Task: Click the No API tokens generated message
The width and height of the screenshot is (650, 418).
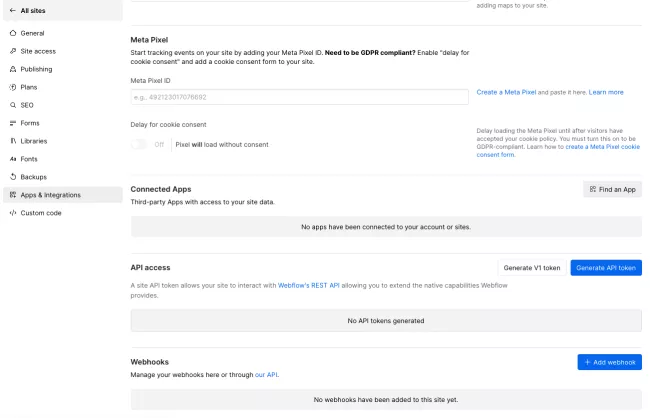Action: (386, 321)
